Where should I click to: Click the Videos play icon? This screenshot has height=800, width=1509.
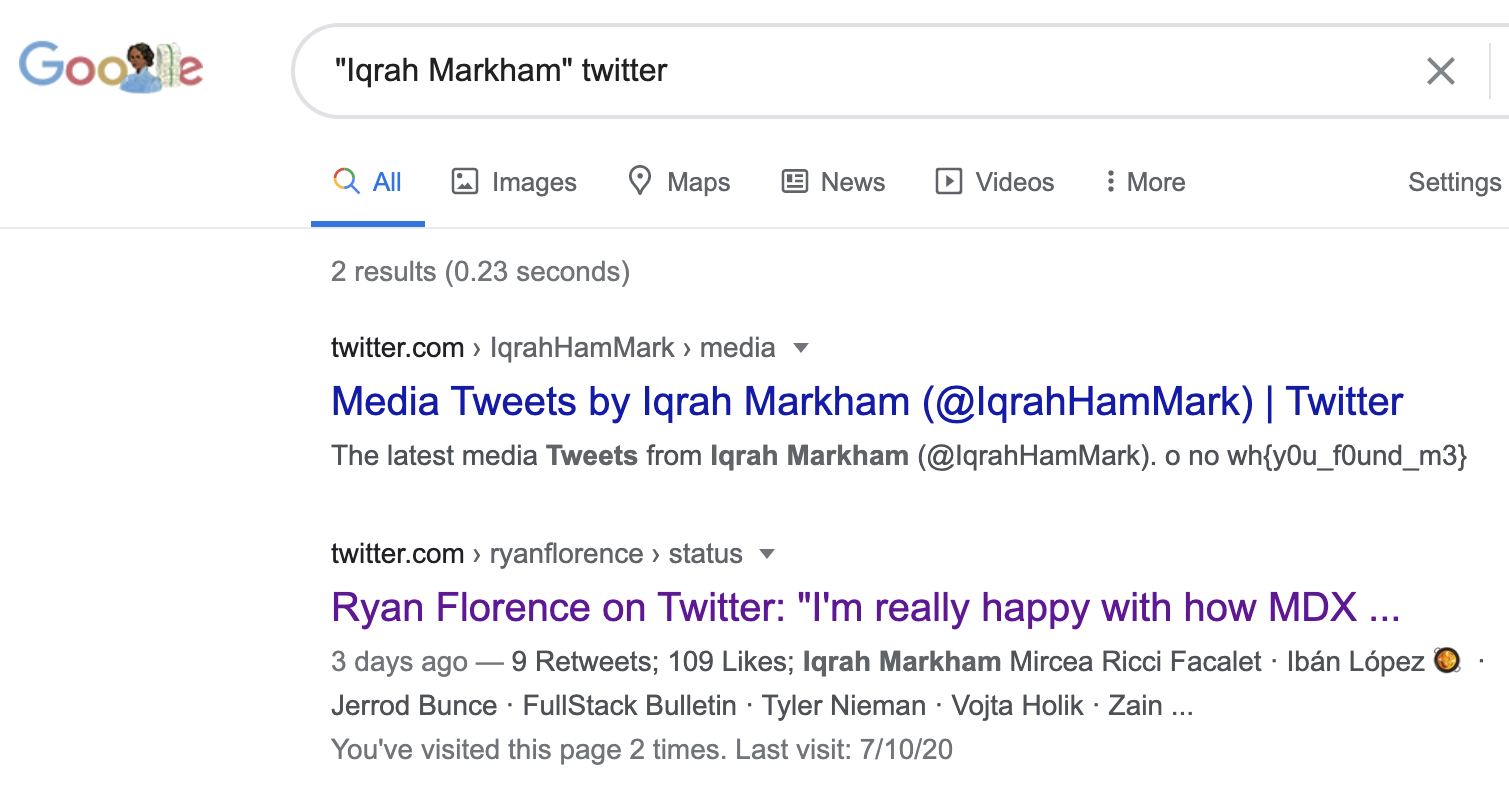coord(948,181)
